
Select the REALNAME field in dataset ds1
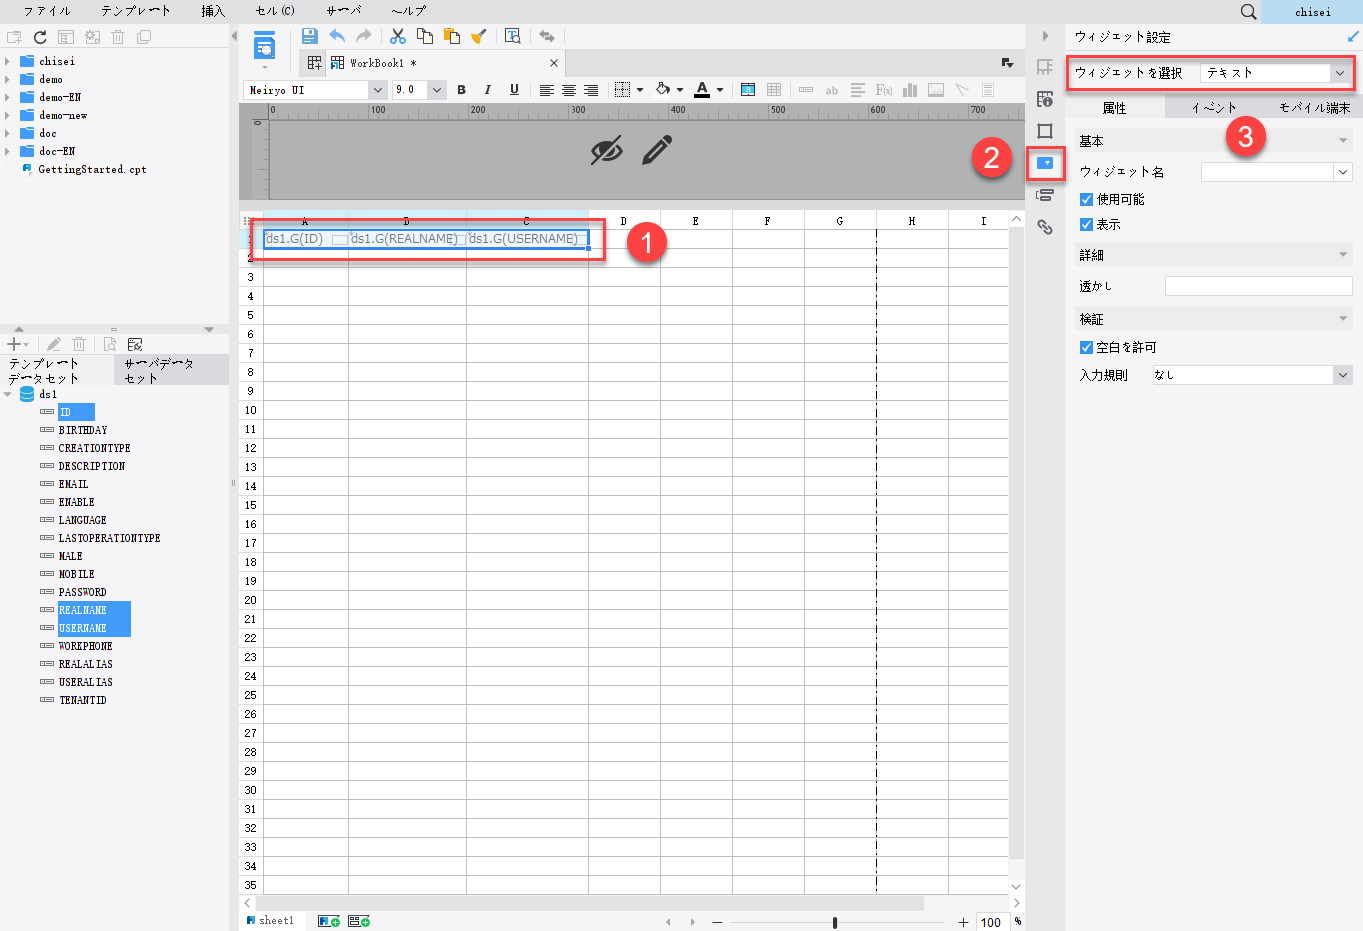[x=82, y=610]
